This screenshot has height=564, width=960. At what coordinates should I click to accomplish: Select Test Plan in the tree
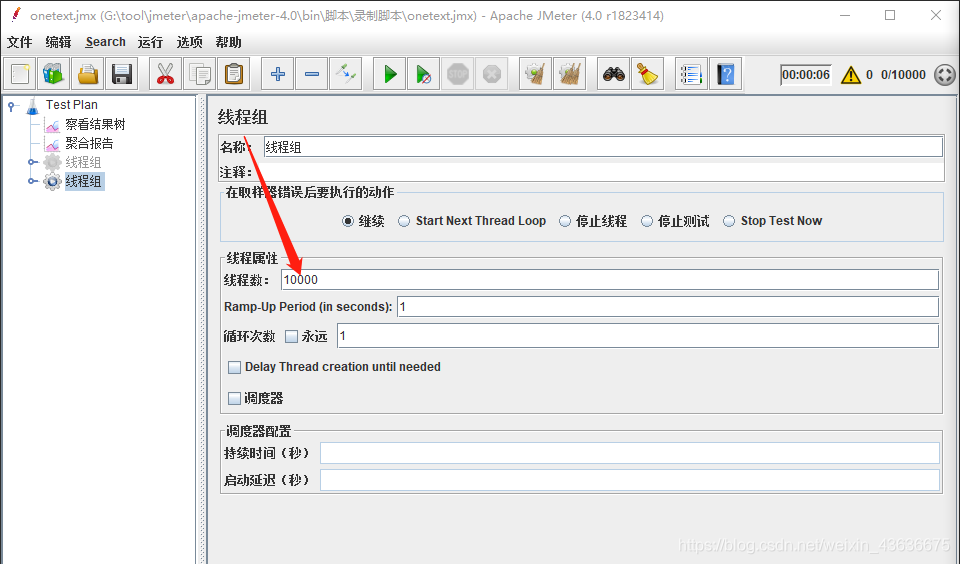coord(72,105)
